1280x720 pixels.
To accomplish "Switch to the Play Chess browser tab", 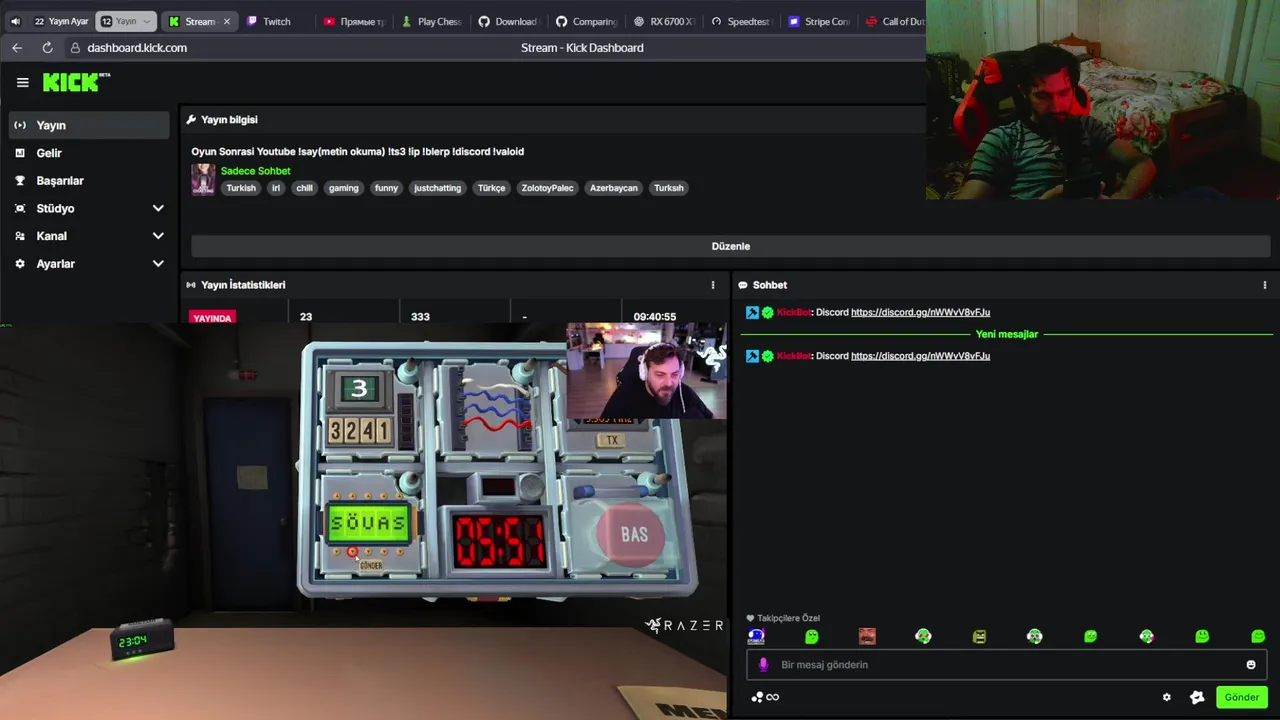I will (431, 21).
